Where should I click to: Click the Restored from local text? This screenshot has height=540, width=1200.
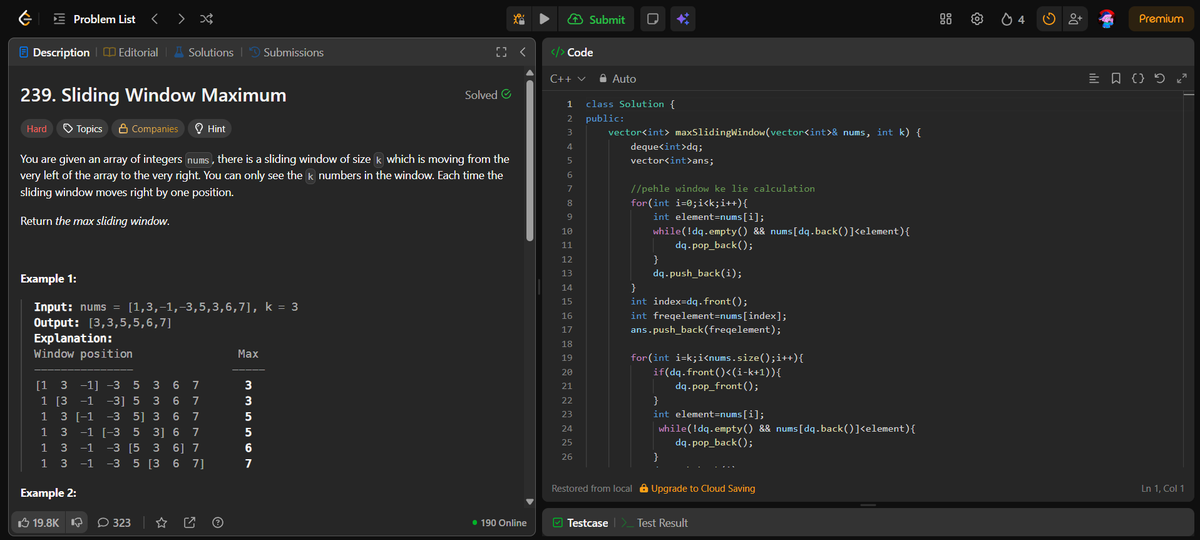tap(592, 488)
